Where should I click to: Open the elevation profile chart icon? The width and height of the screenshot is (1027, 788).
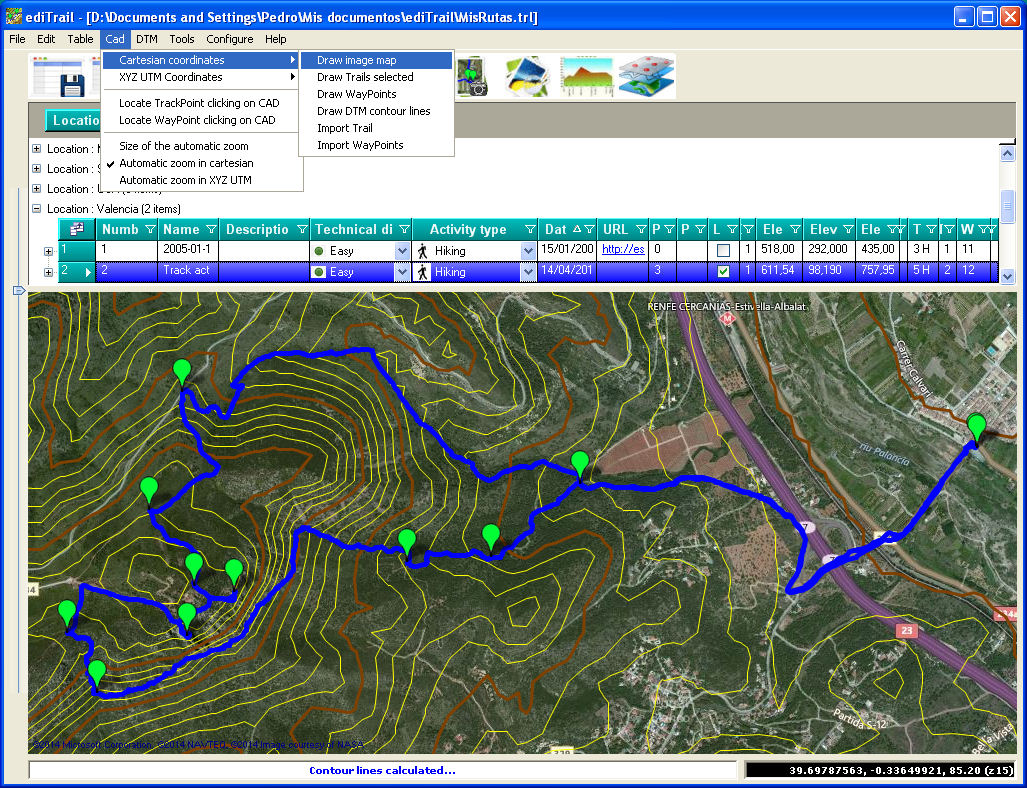coord(586,76)
